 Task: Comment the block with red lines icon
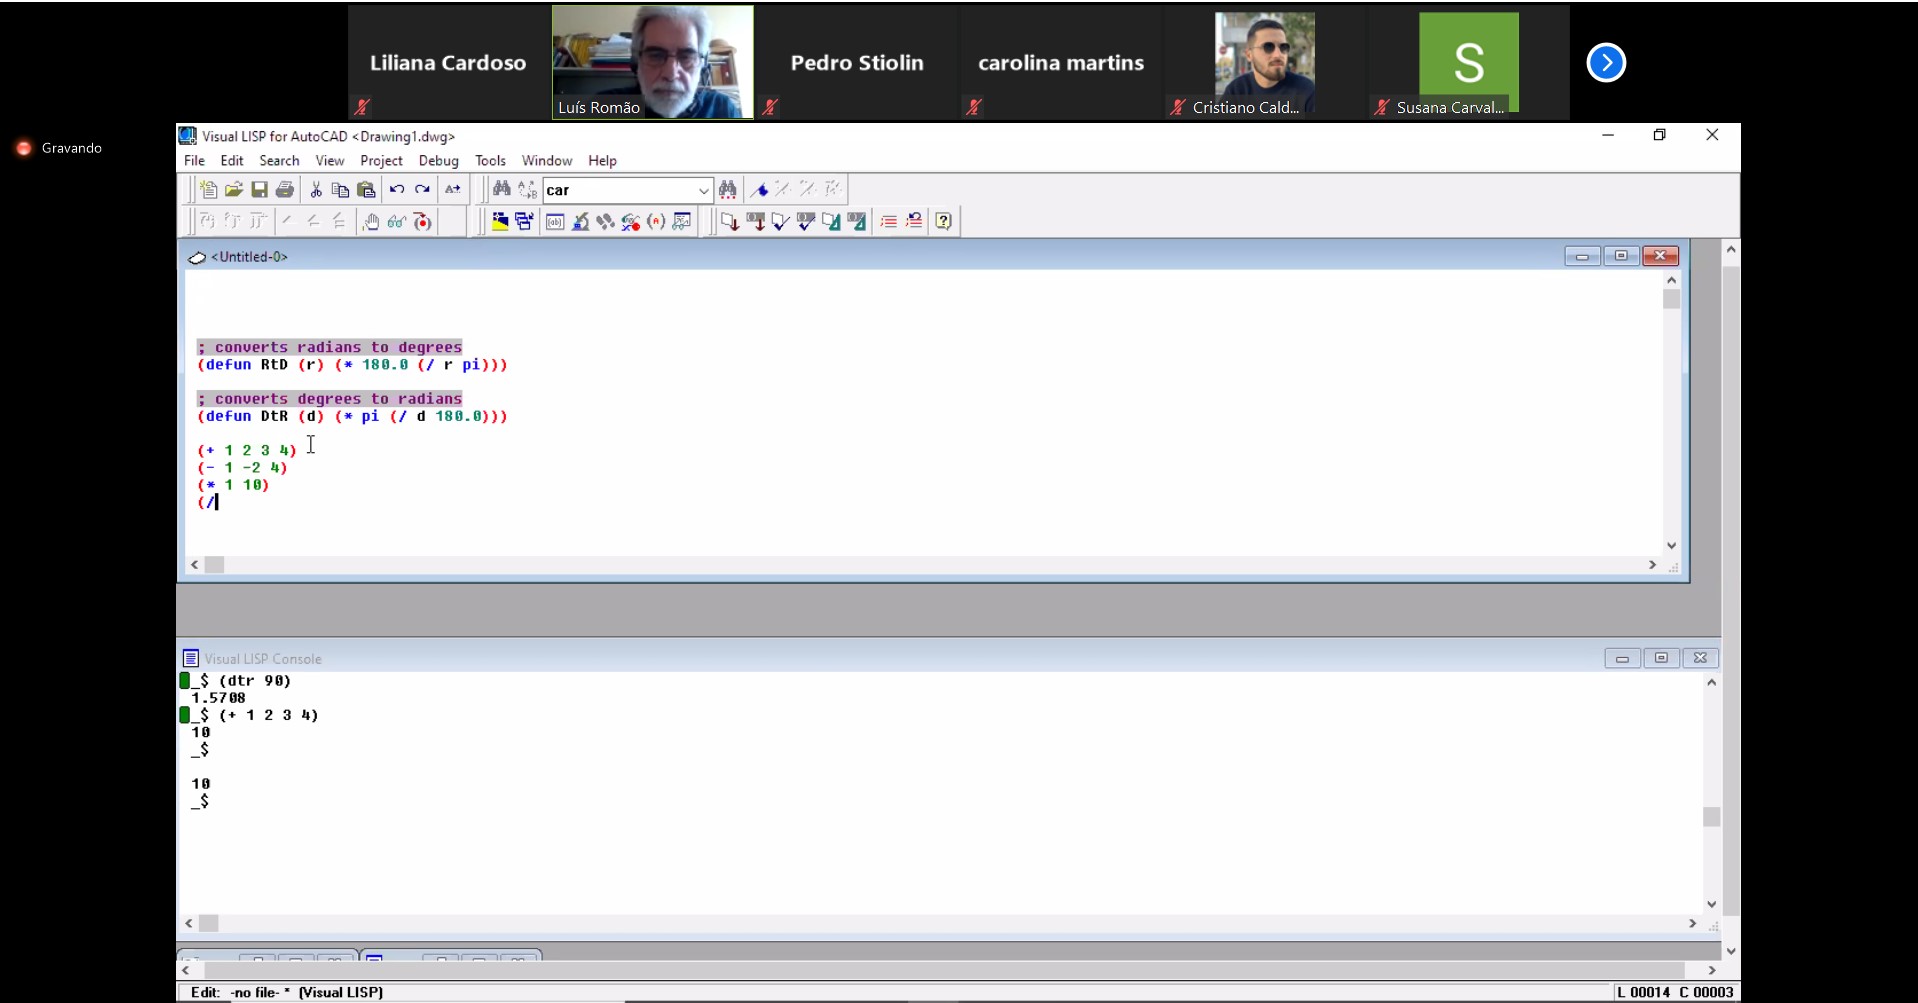point(888,222)
